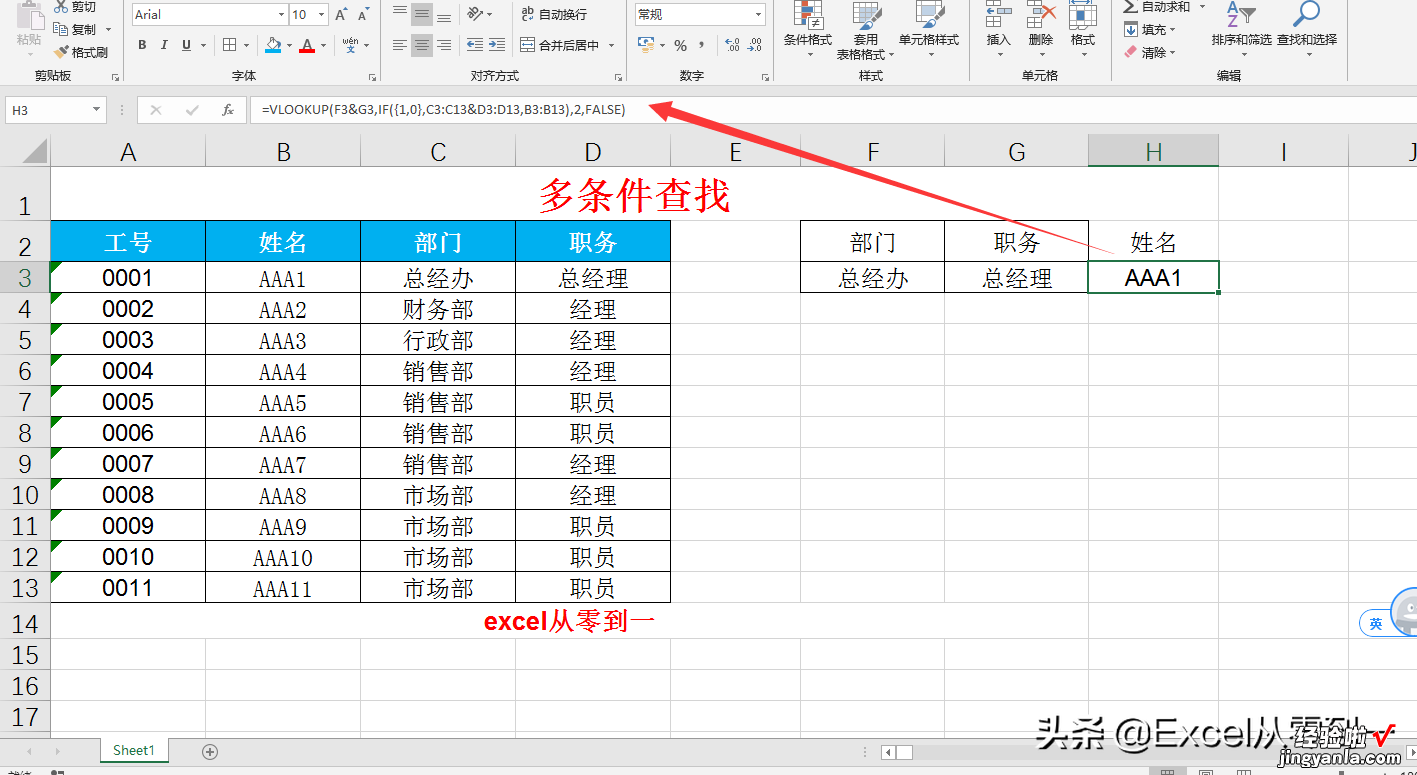Apply Percent Style (%) format
Image resolution: width=1417 pixels, height=775 pixels.
[680, 45]
